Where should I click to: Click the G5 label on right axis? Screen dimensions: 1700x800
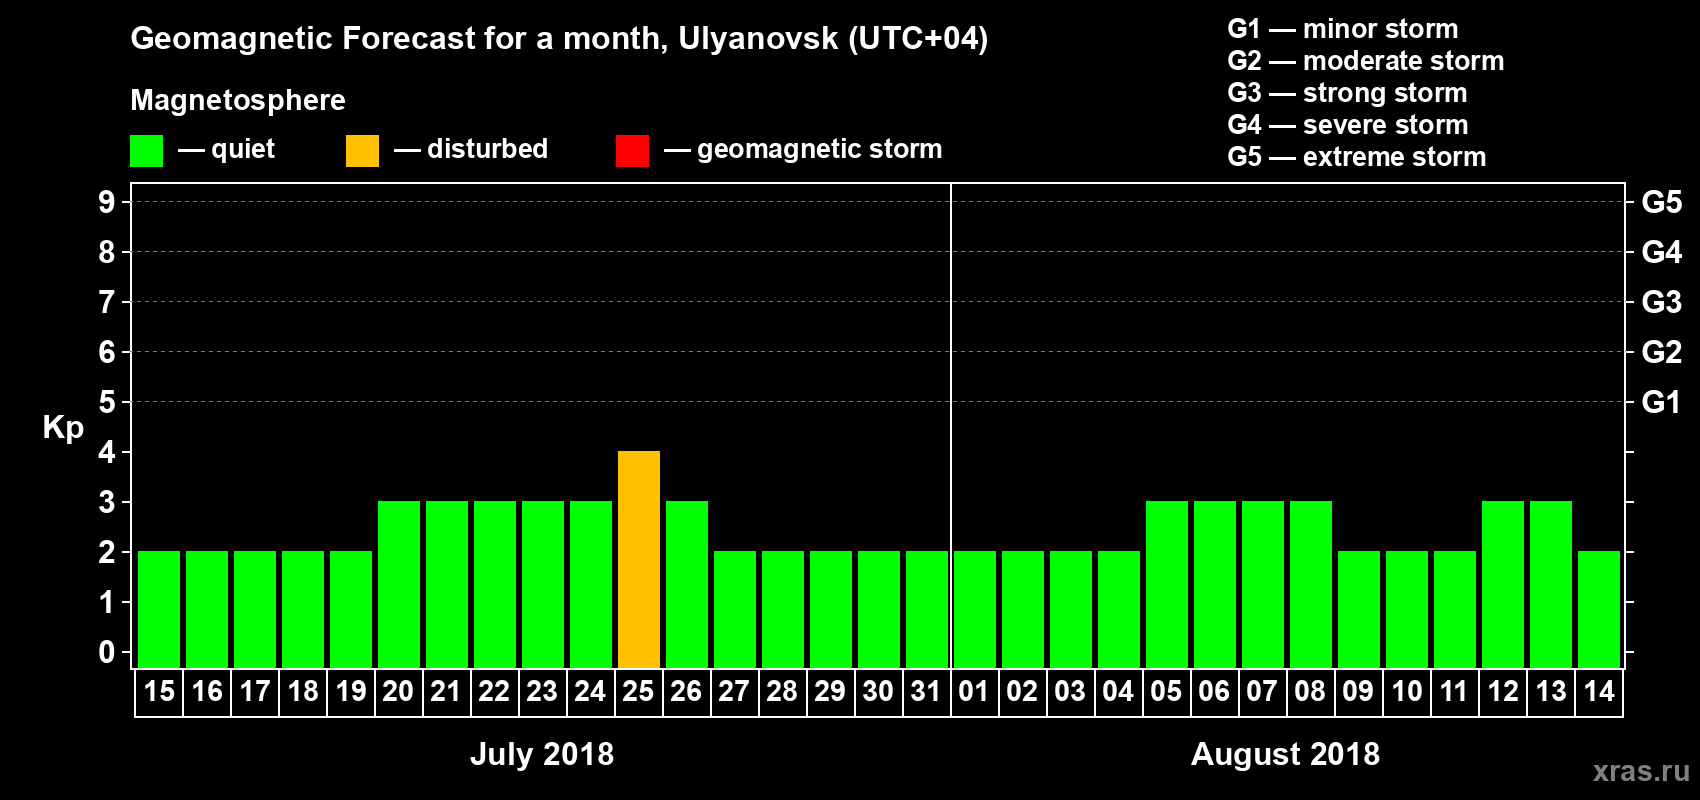click(1662, 202)
